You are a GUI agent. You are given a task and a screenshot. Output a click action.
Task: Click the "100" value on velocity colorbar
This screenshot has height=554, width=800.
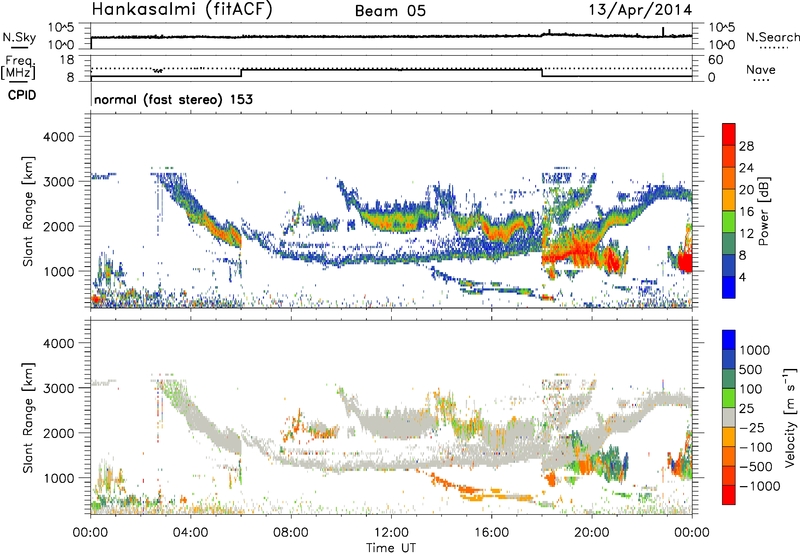[x=751, y=389]
